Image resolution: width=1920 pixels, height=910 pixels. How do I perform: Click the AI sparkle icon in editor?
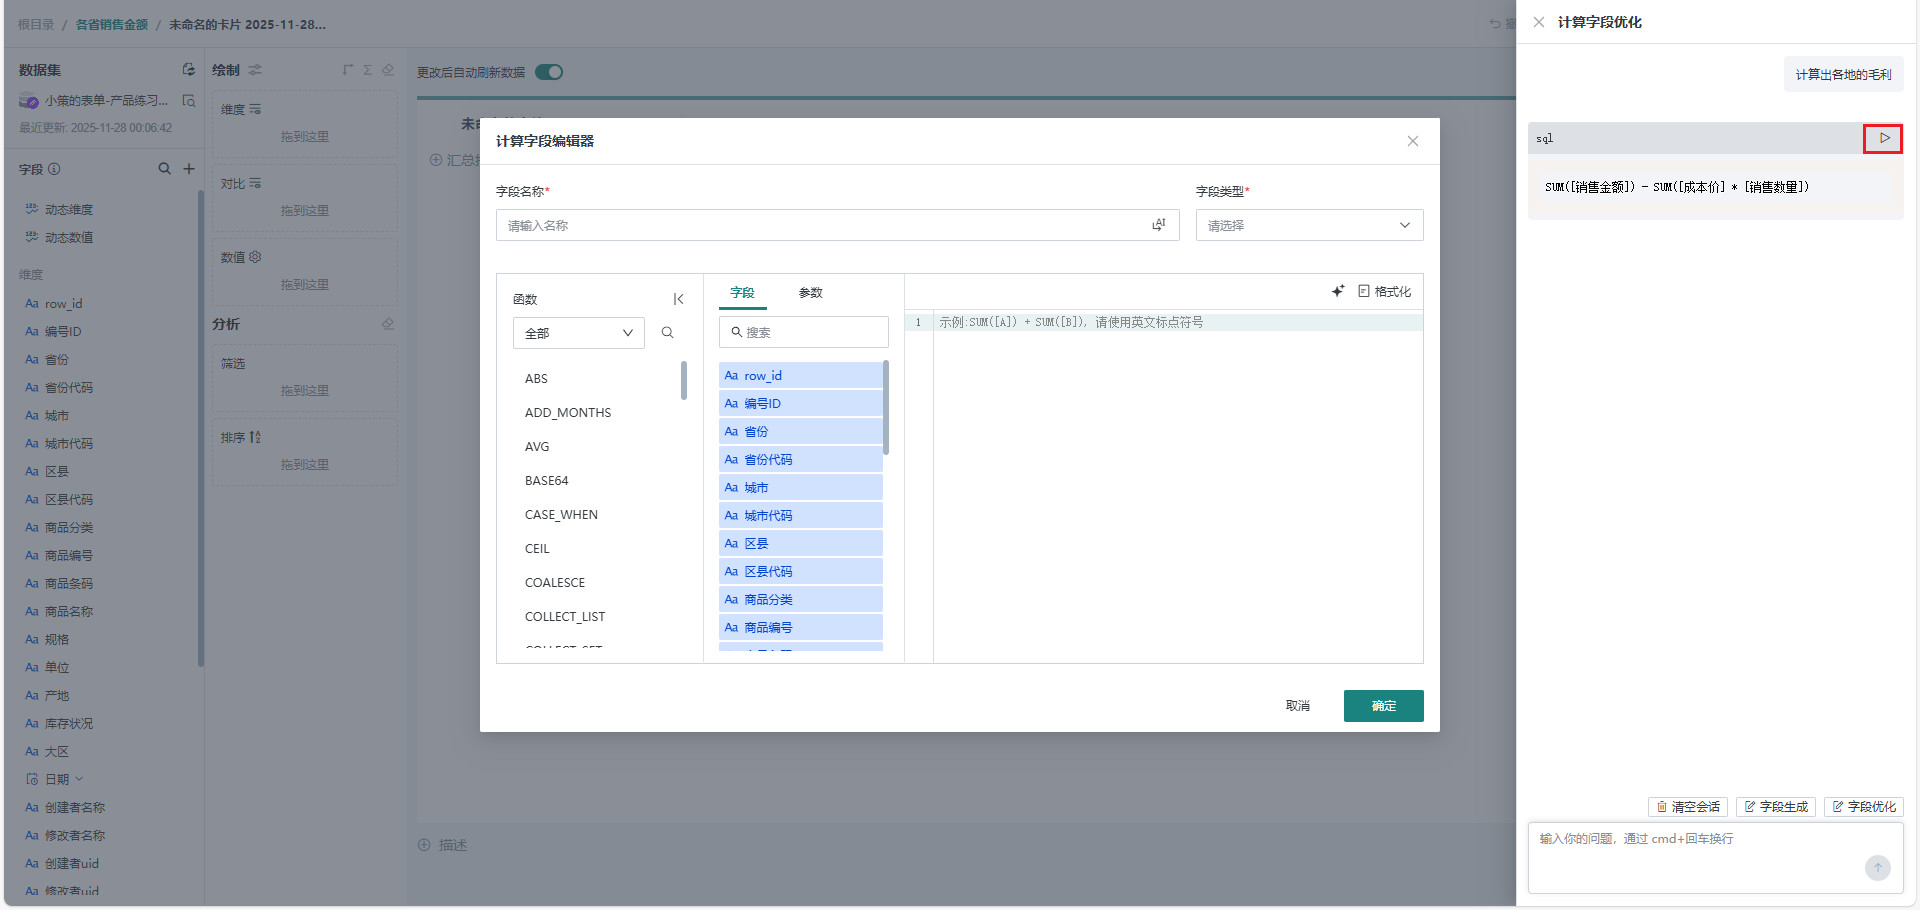[1338, 291]
